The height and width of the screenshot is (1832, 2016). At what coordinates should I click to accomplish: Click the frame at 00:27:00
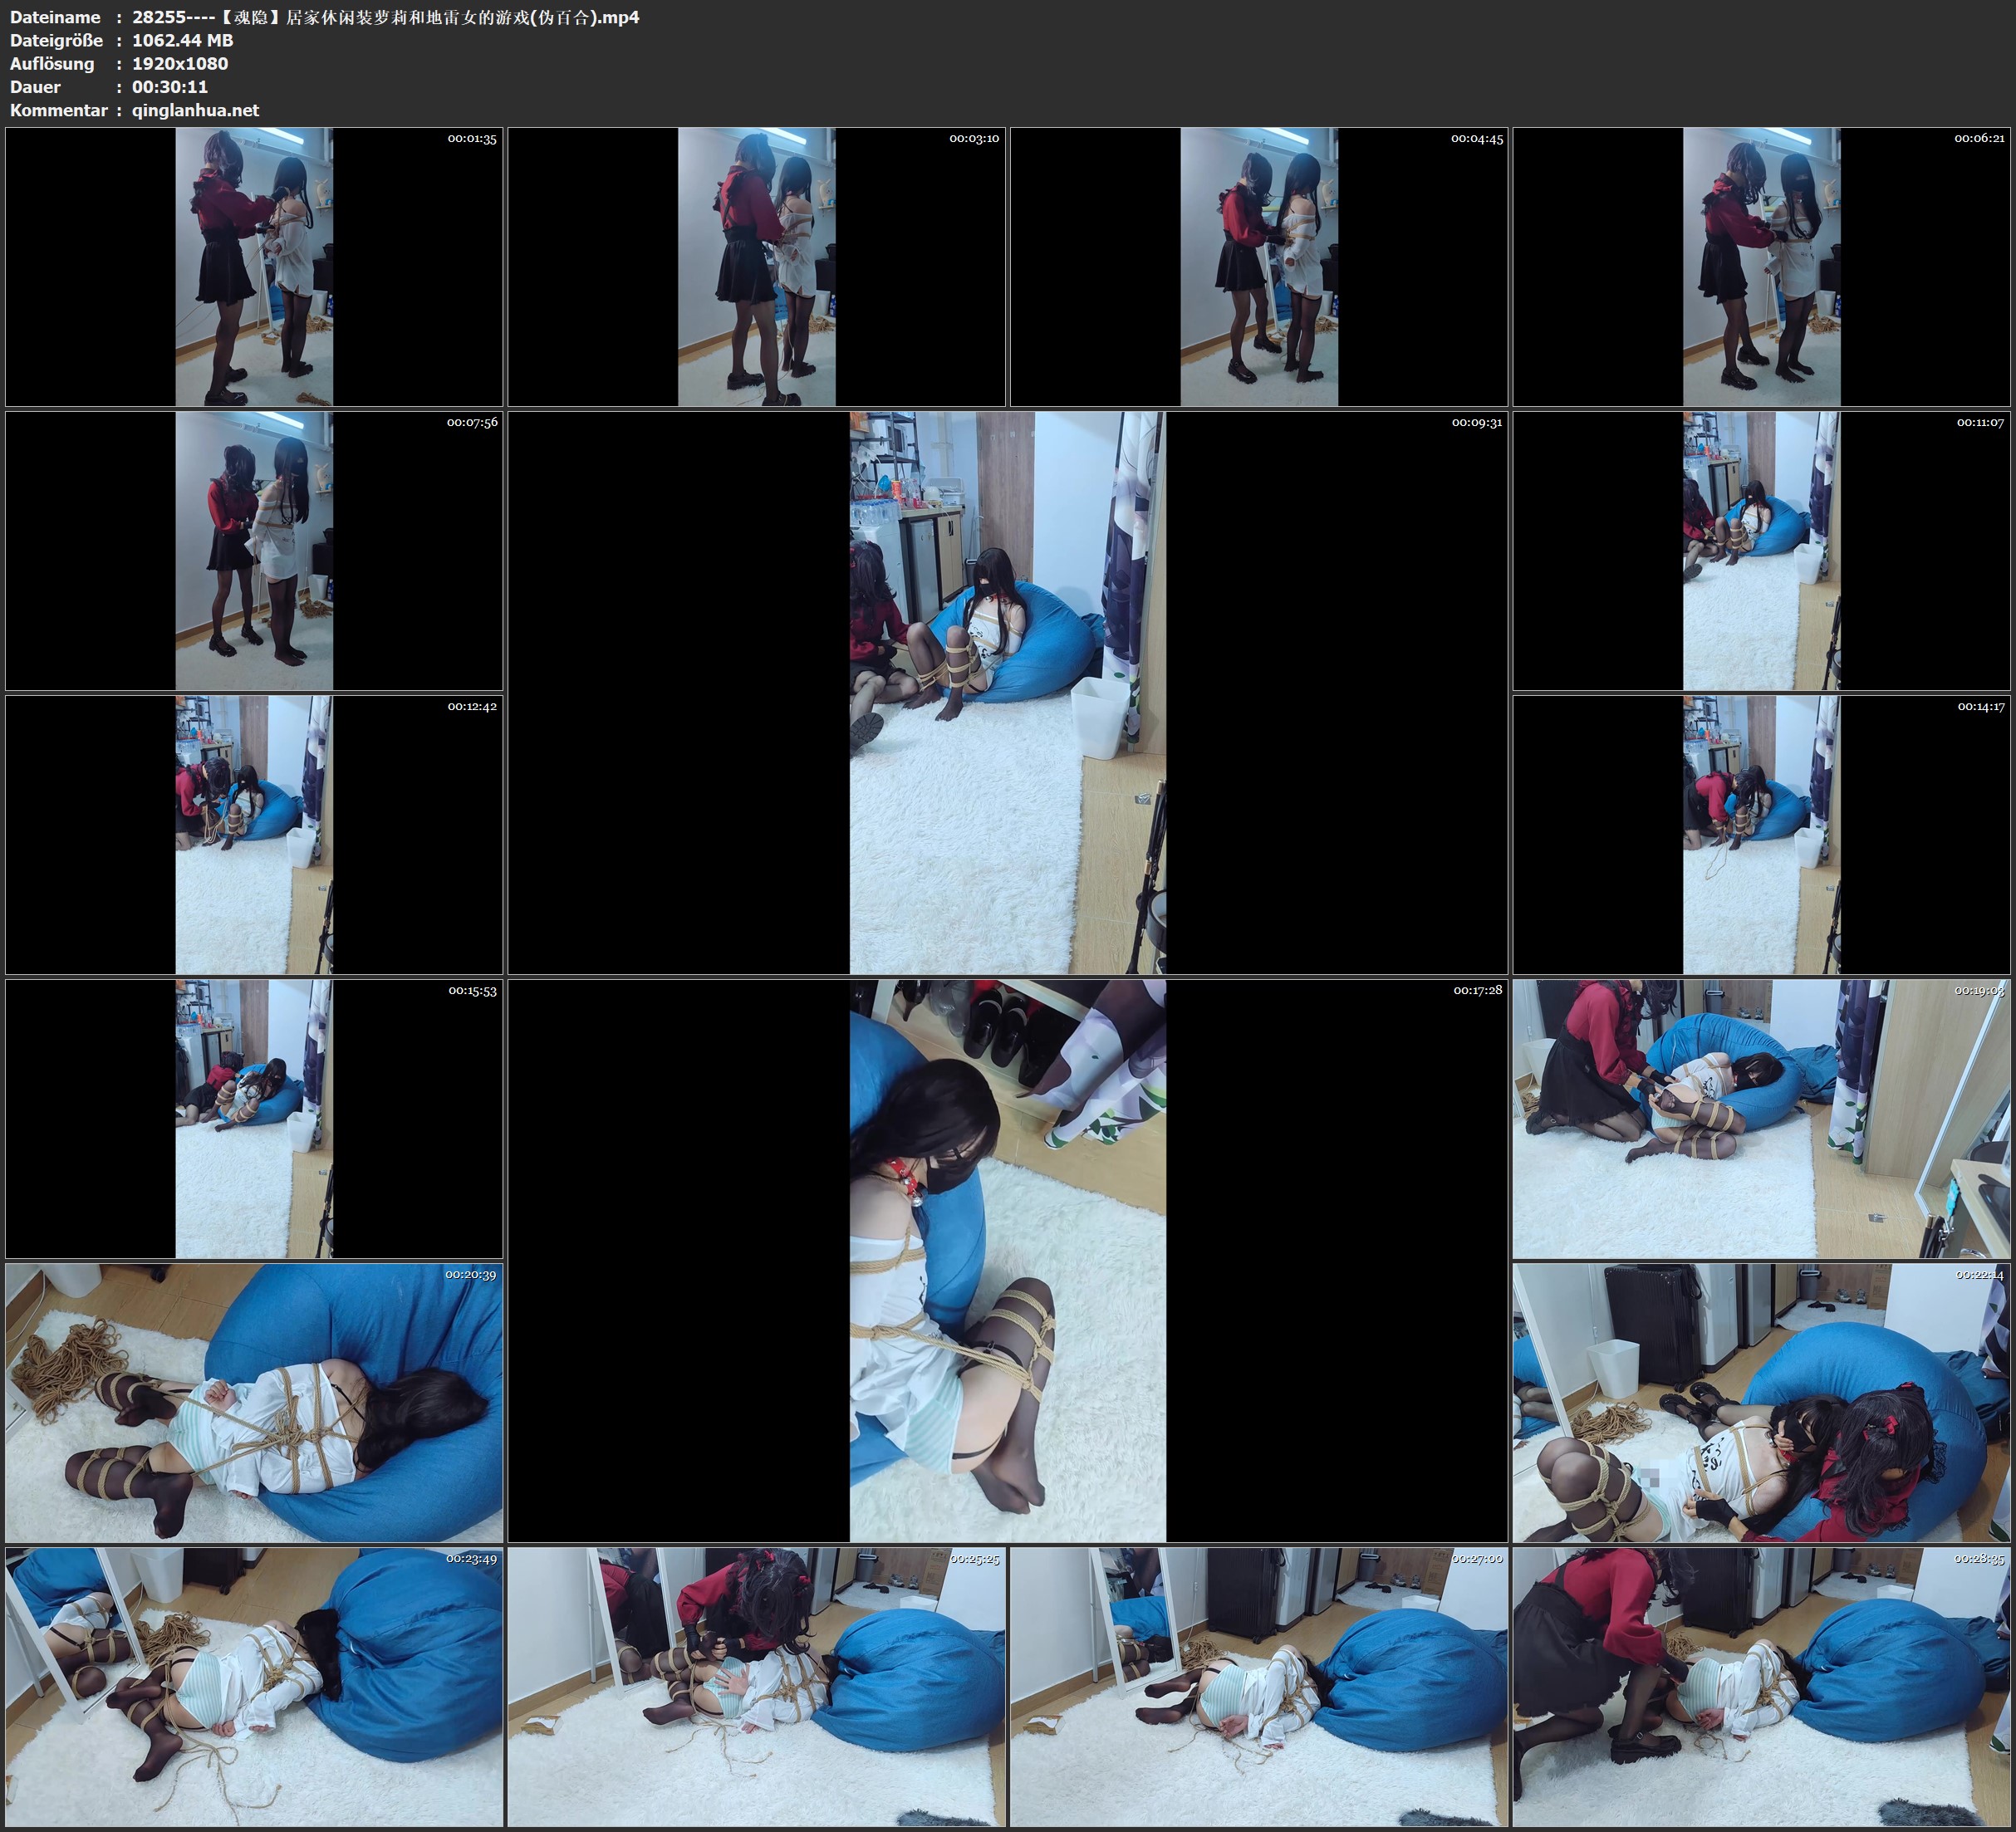[1259, 1686]
